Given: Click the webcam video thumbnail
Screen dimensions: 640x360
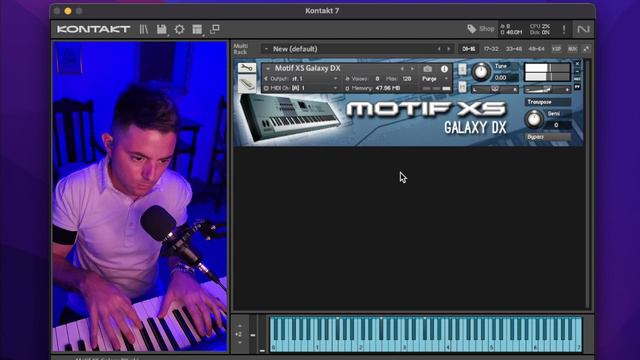Looking at the screenshot, I should tap(140, 196).
